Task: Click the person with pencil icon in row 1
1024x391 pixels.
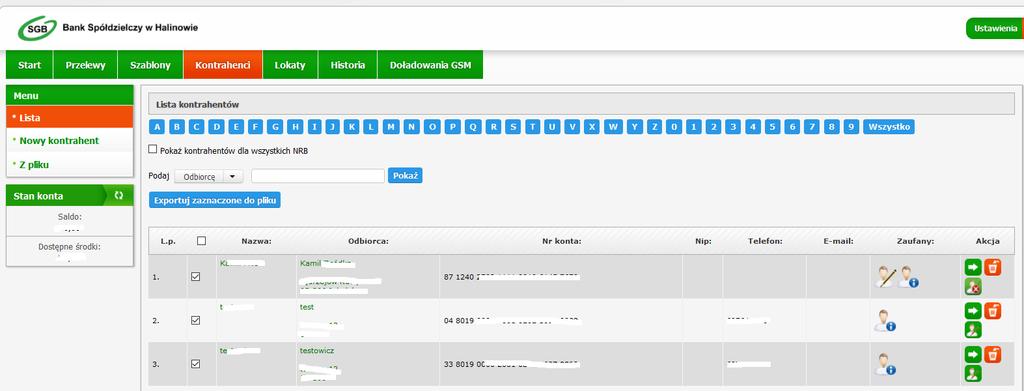Action: click(x=886, y=277)
